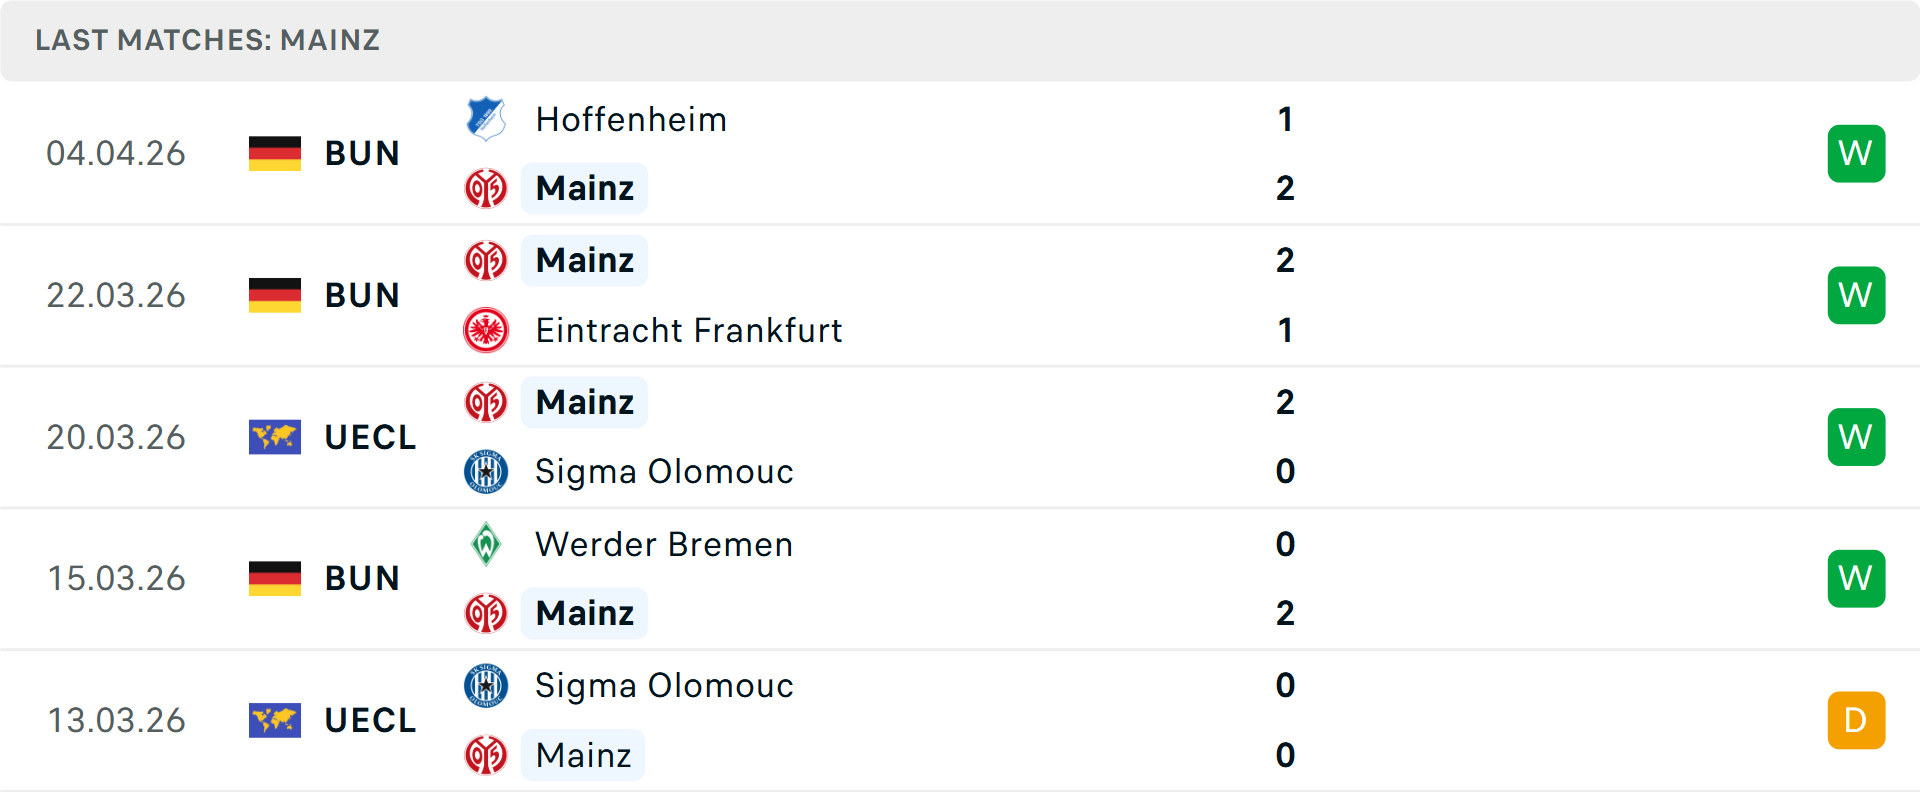Open the Werder Bremen team link

tap(664, 544)
